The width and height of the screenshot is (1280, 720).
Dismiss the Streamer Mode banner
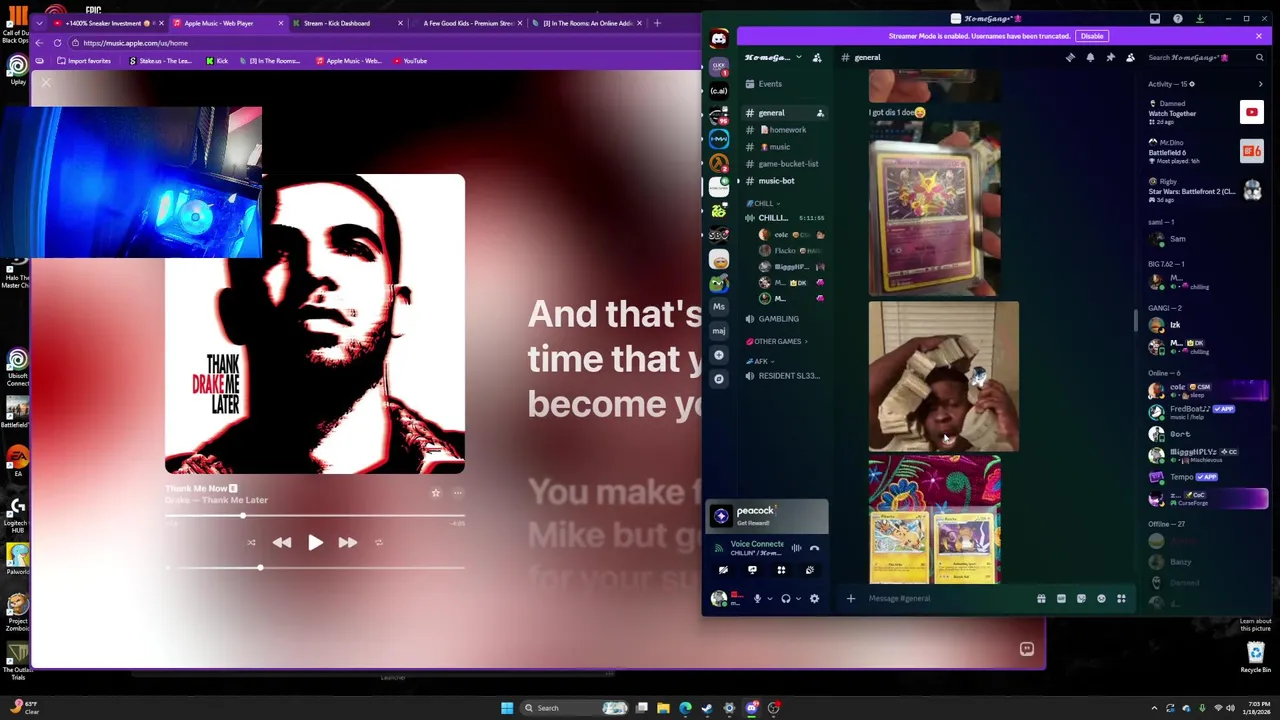(x=1258, y=36)
